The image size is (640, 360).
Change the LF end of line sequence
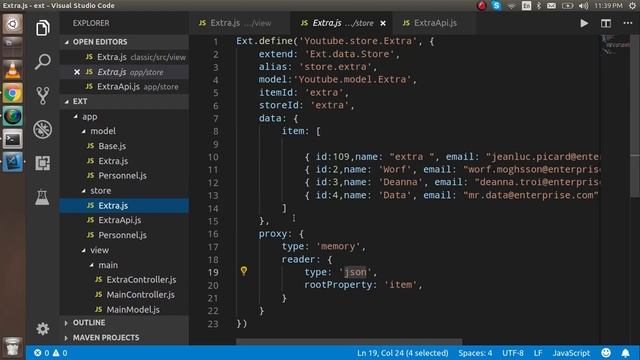538,353
